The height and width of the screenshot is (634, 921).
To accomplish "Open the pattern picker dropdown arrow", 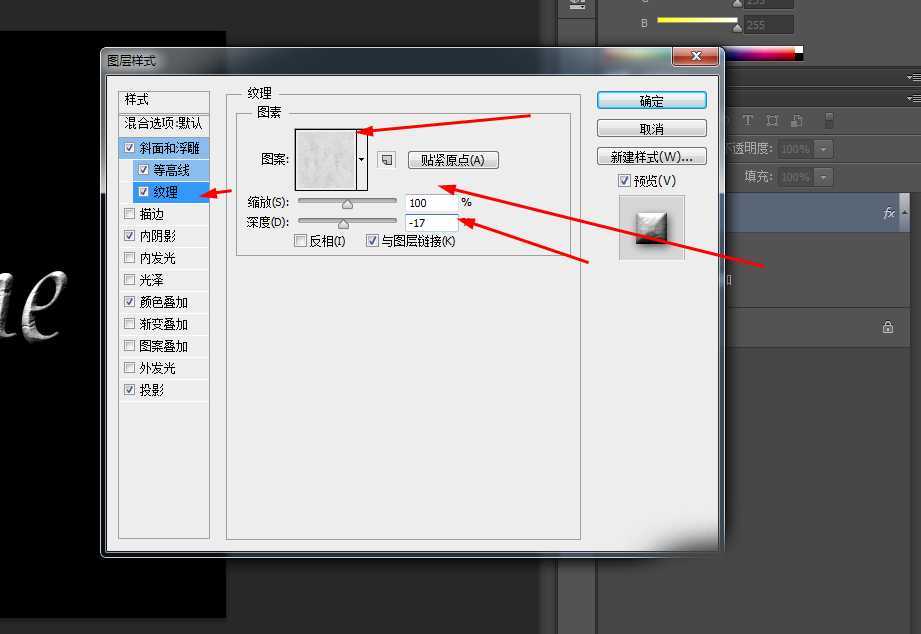I will (362, 159).
